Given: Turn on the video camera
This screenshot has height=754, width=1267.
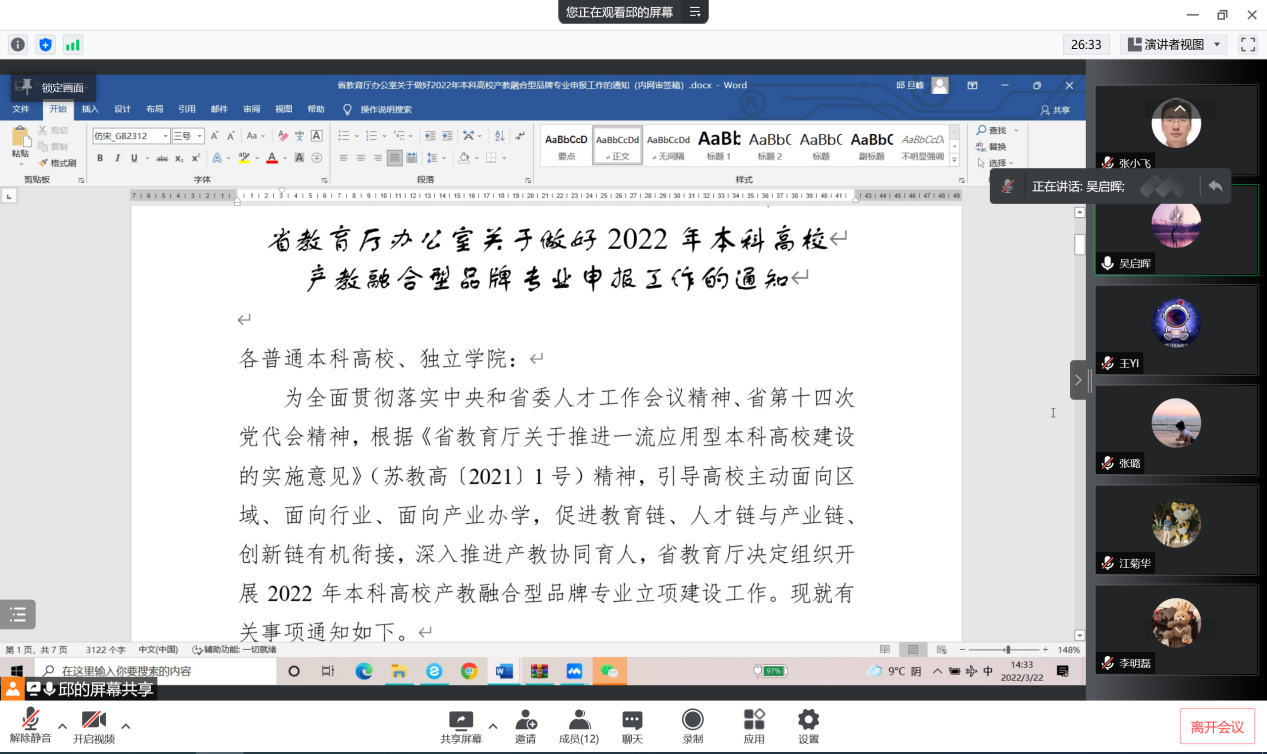Looking at the screenshot, I should coord(94,721).
